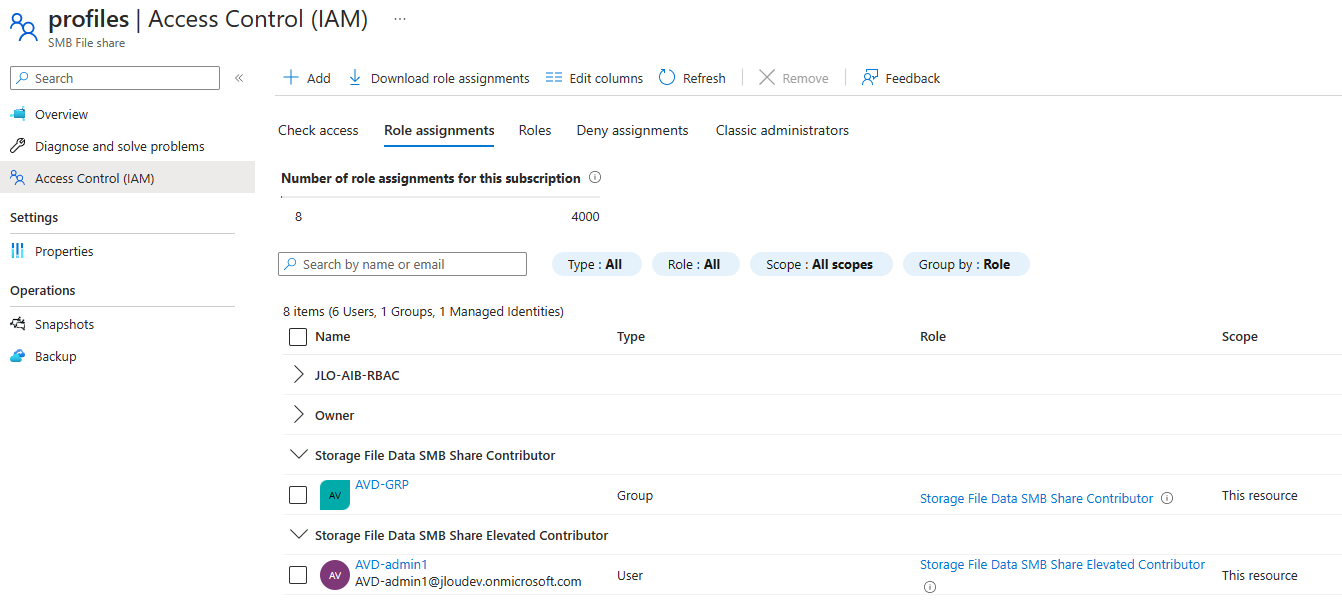Open the AVD-admin1 user link

pyautogui.click(x=391, y=565)
